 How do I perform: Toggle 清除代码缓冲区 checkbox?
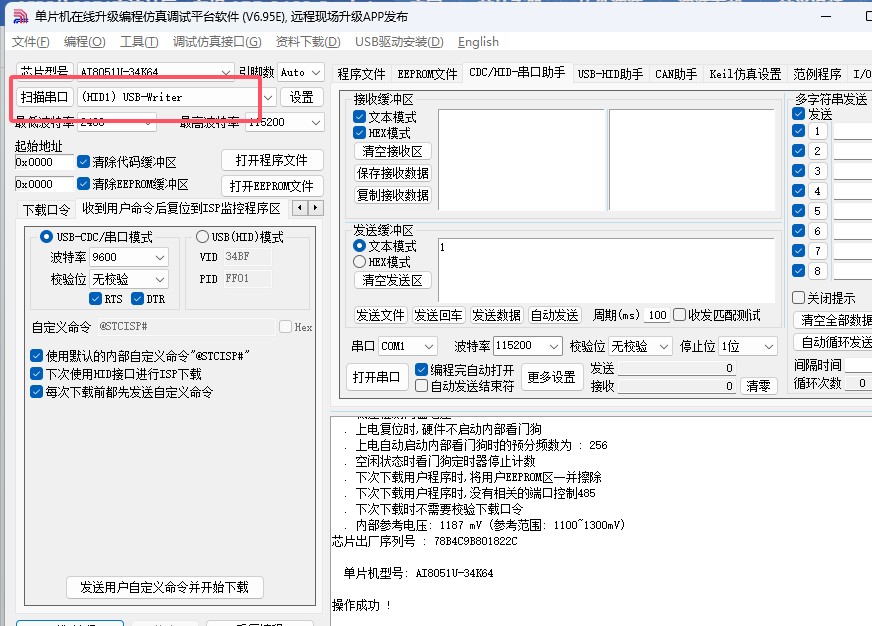point(83,162)
